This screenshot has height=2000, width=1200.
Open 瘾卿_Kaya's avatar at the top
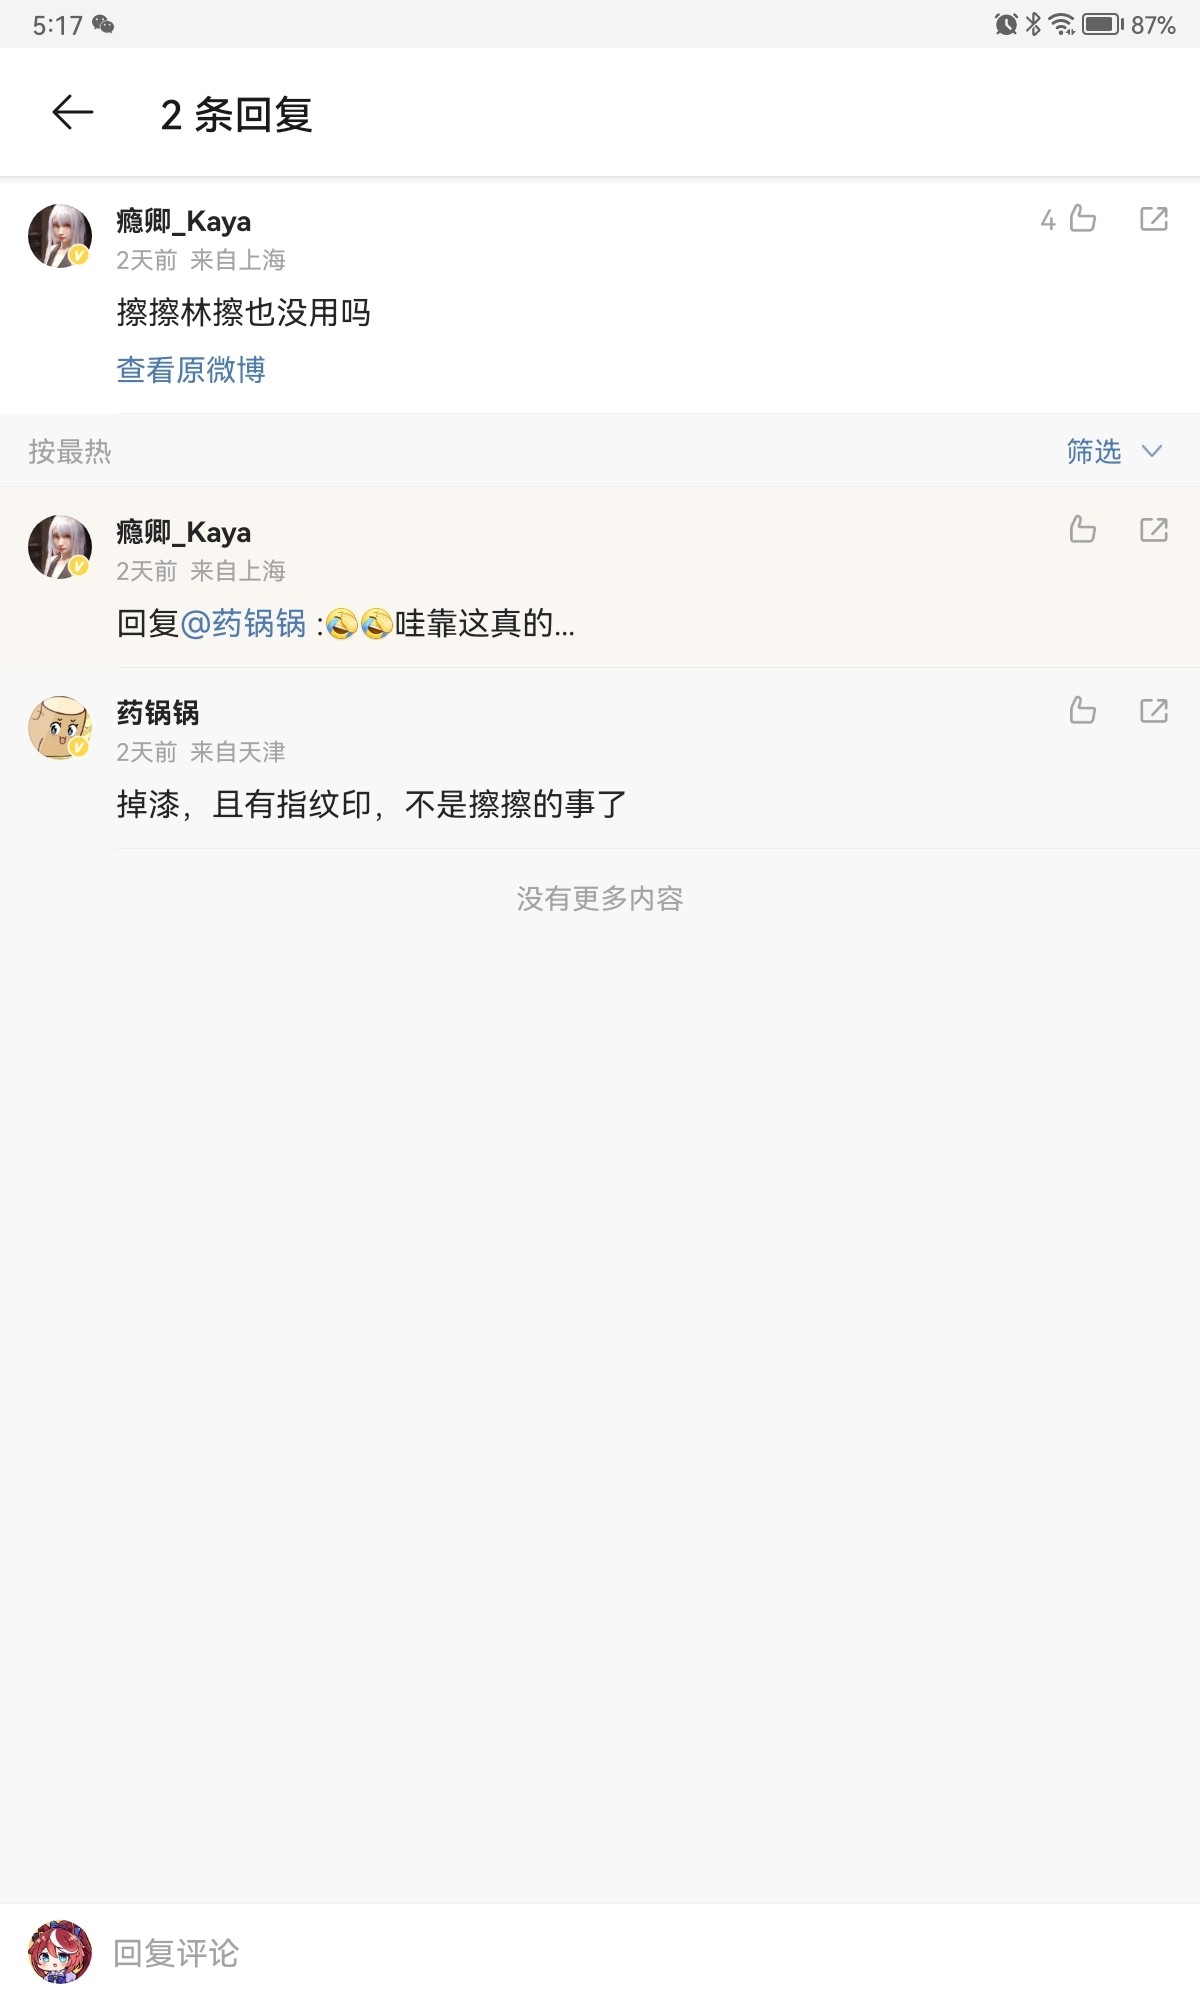point(60,236)
